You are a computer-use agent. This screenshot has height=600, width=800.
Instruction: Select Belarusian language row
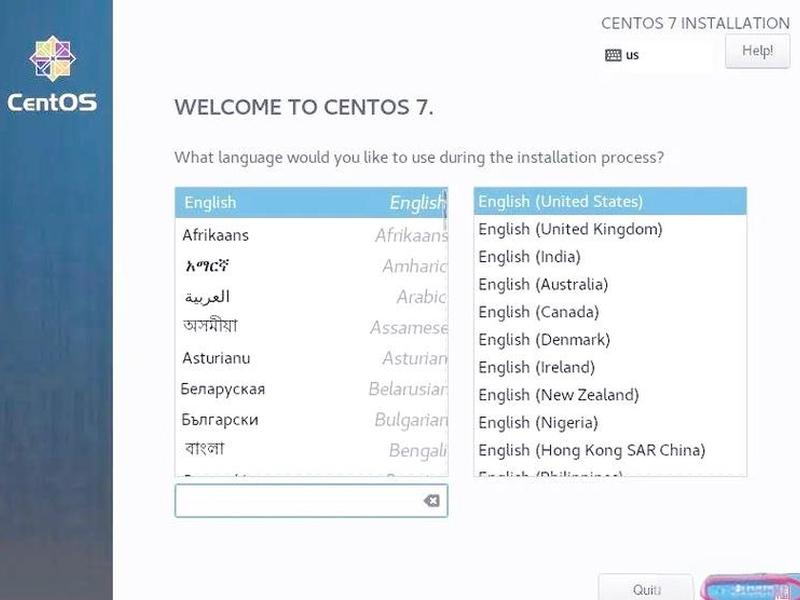click(311, 389)
